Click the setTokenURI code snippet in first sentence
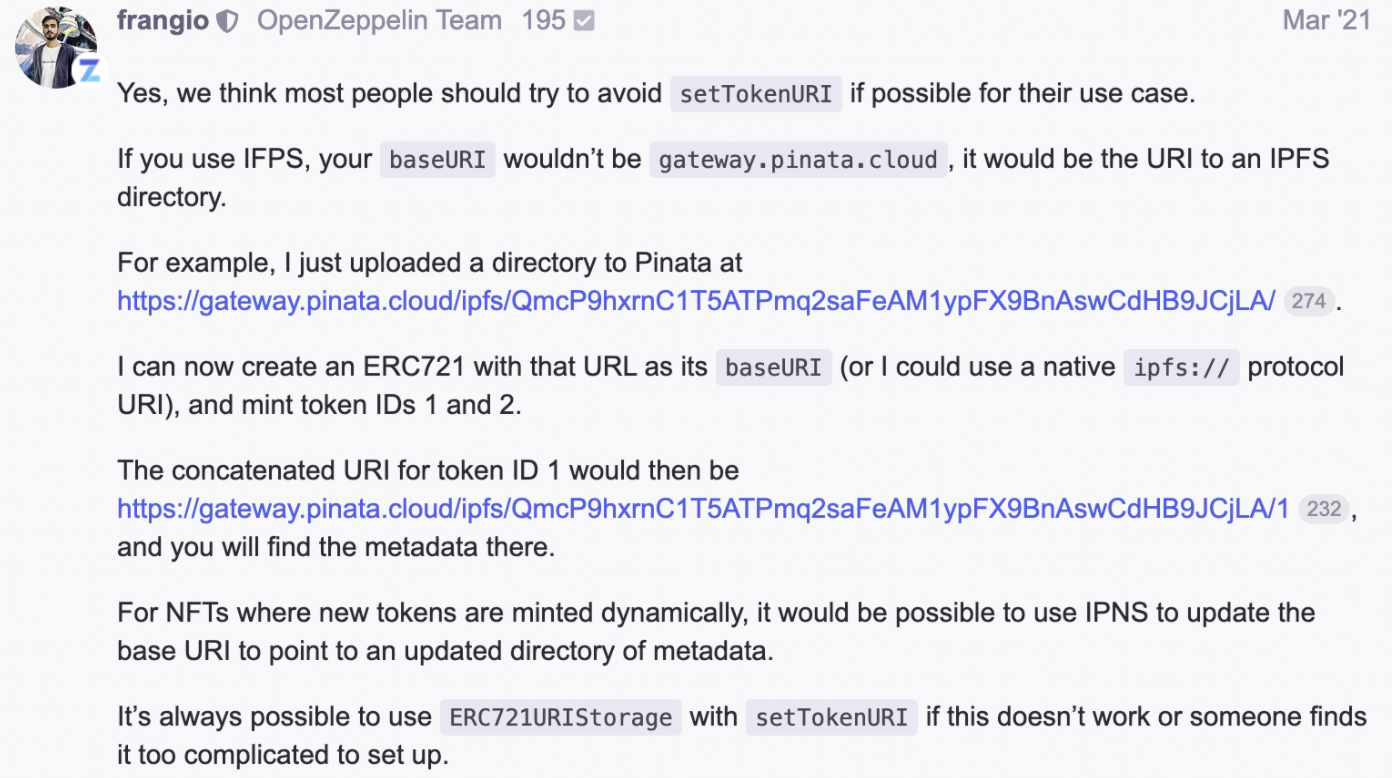 coord(755,94)
